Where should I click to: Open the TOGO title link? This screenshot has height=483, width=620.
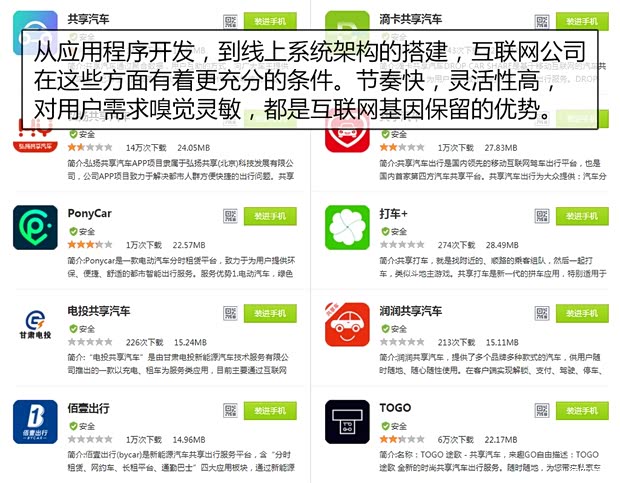click(395, 408)
